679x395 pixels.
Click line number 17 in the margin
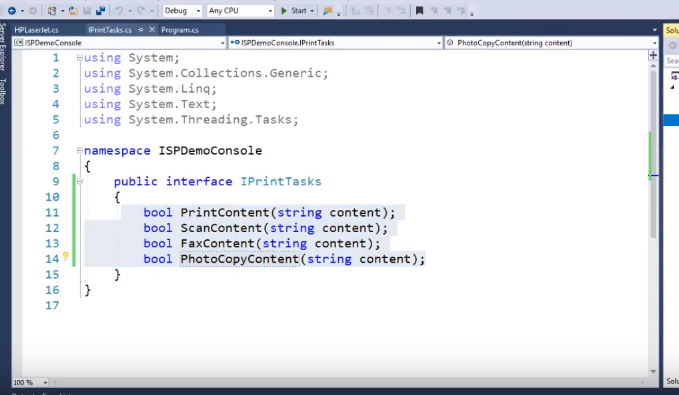[52, 305]
